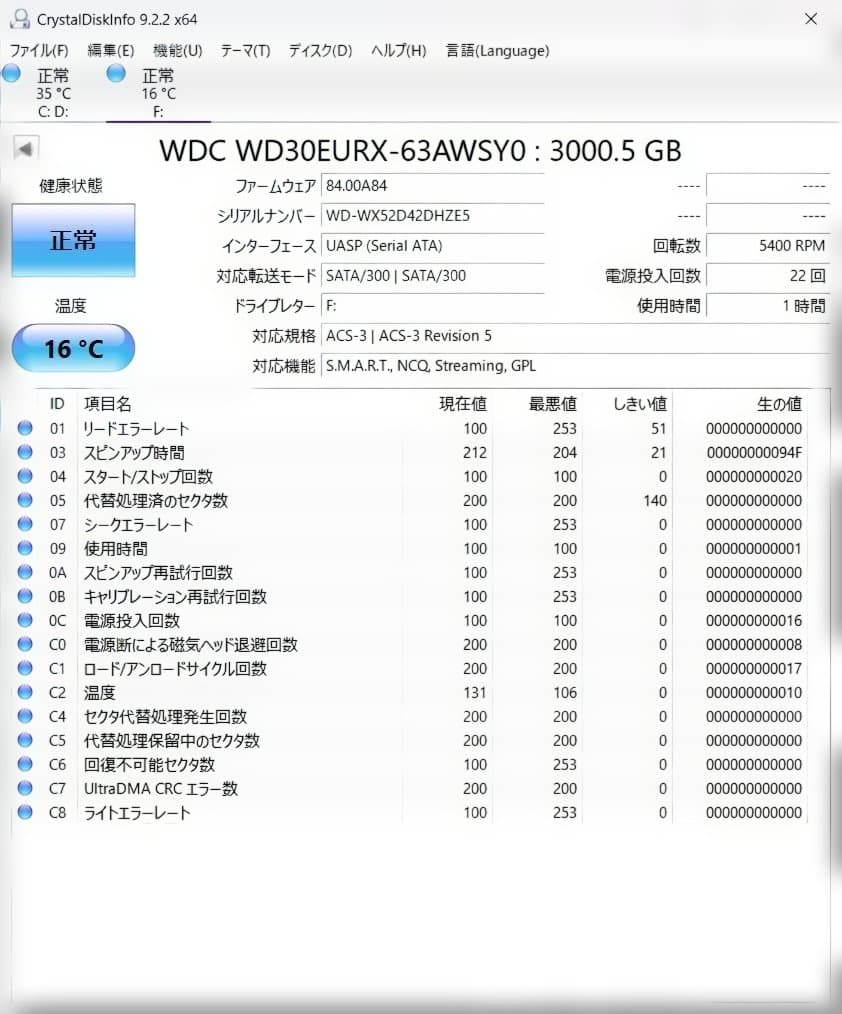Open the ディスク(D) menu
Image resolution: width=842 pixels, height=1014 pixels.
point(318,50)
